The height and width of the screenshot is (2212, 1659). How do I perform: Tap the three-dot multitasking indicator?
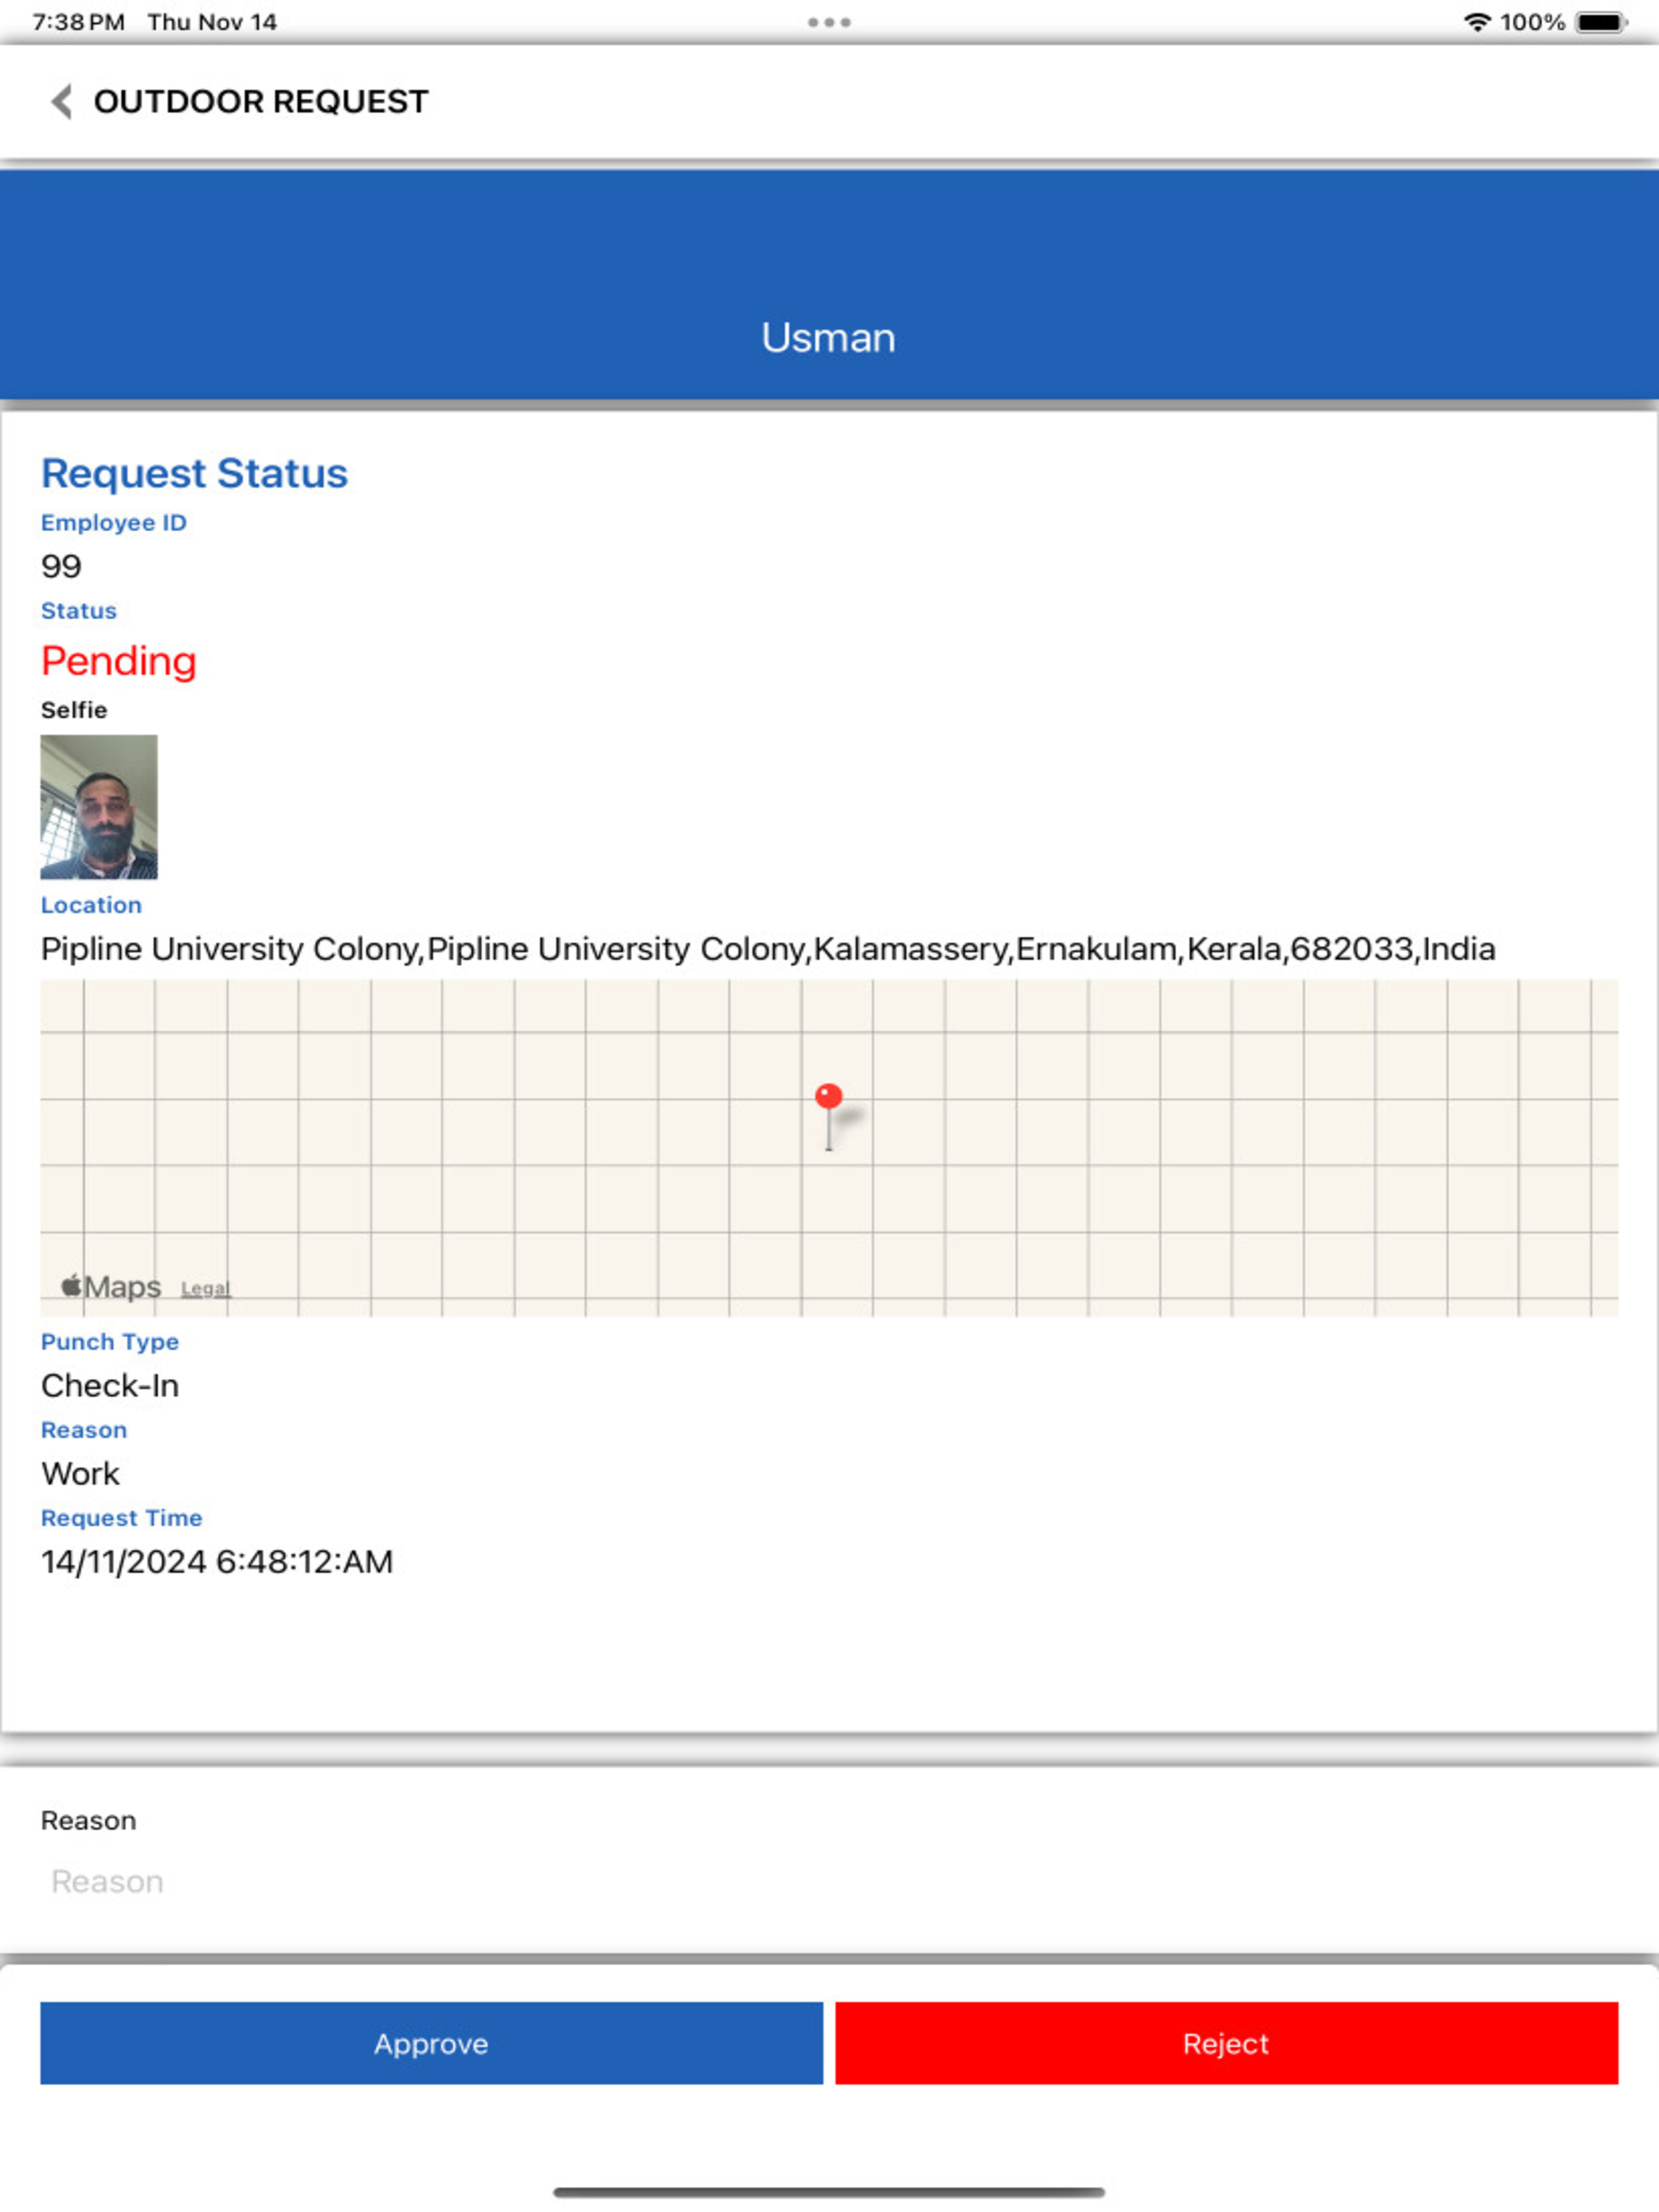pos(829,22)
